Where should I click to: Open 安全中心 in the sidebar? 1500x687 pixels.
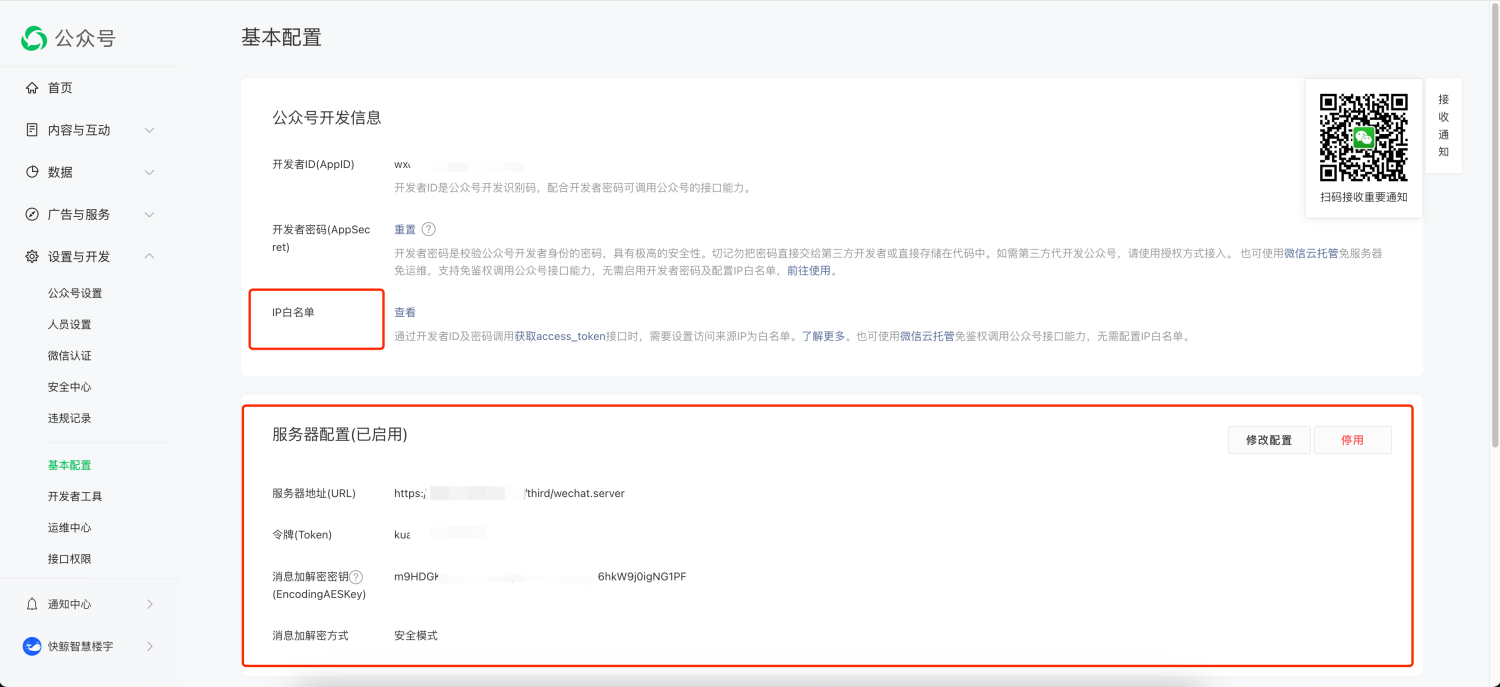pos(70,387)
